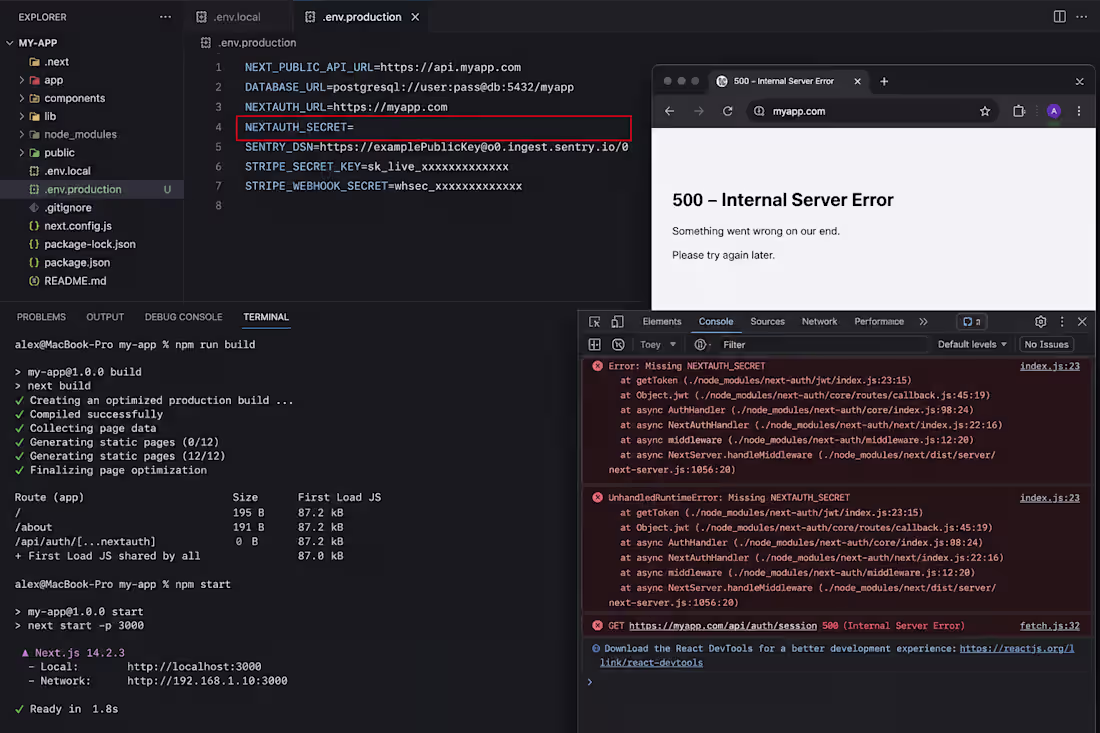This screenshot has height=733, width=1100.
Task: Open the PROBLEMS panel tab
Action: 41,317
